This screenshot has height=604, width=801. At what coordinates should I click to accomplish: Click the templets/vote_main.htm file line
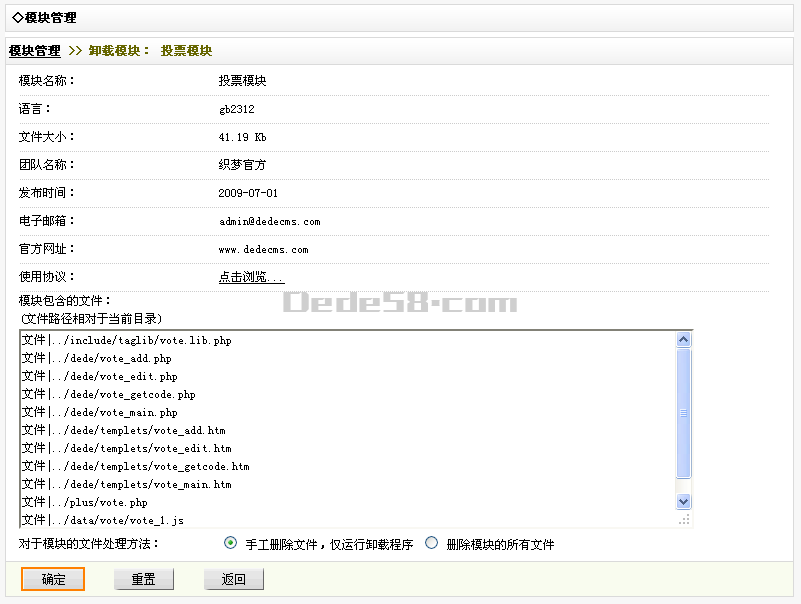(x=148, y=485)
